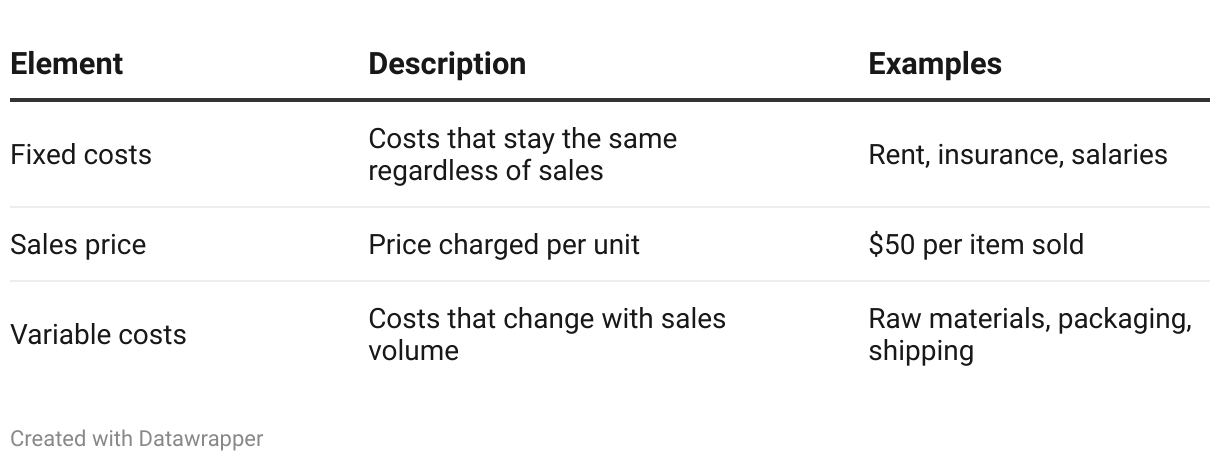Screen dimensions: 1220x462
Task: Click the word 'regardless' in Fixed costs description
Action: 433,171
